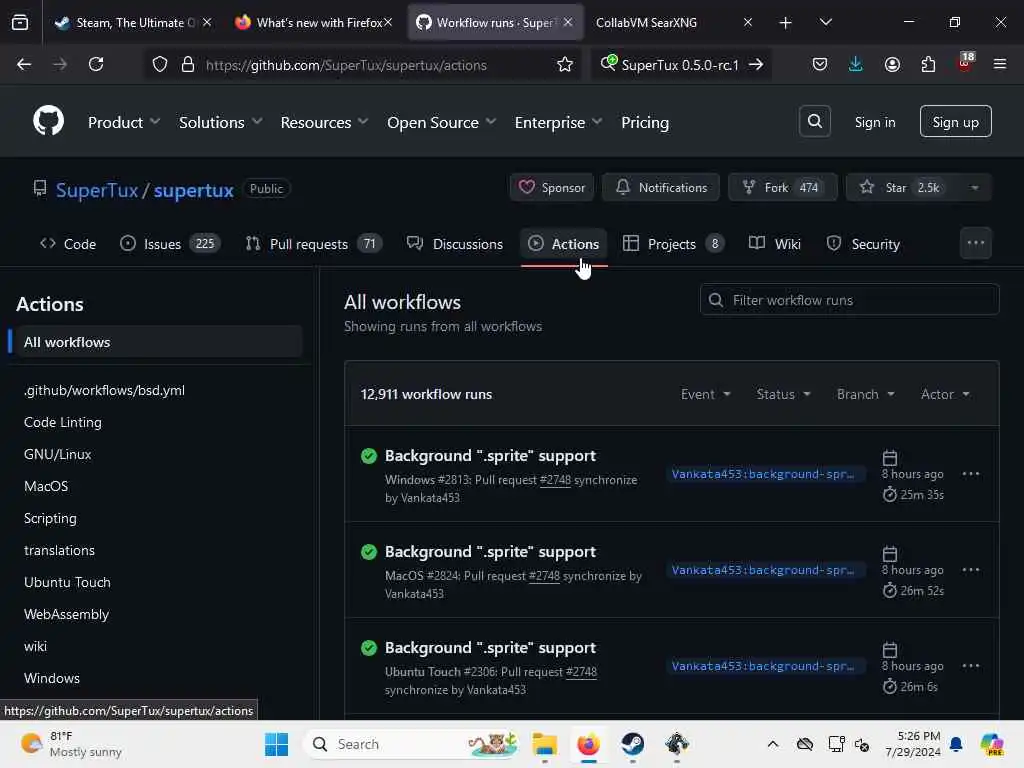This screenshot has height=768, width=1024.
Task: Open Steam from the taskbar
Action: tap(632, 744)
